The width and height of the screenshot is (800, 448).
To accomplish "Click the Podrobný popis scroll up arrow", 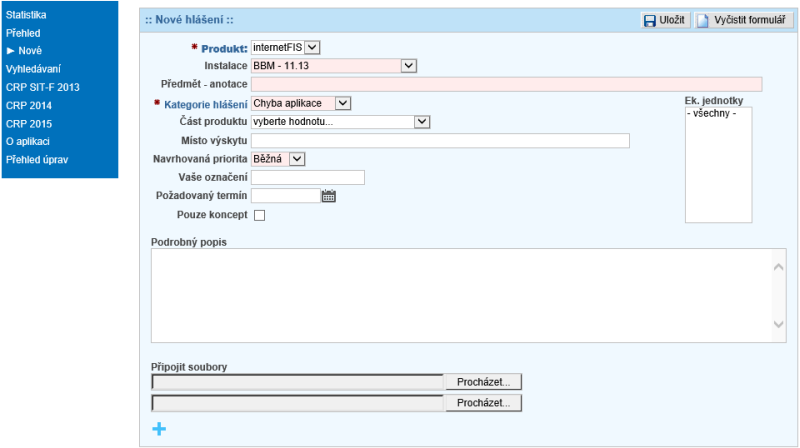I will pos(779,267).
